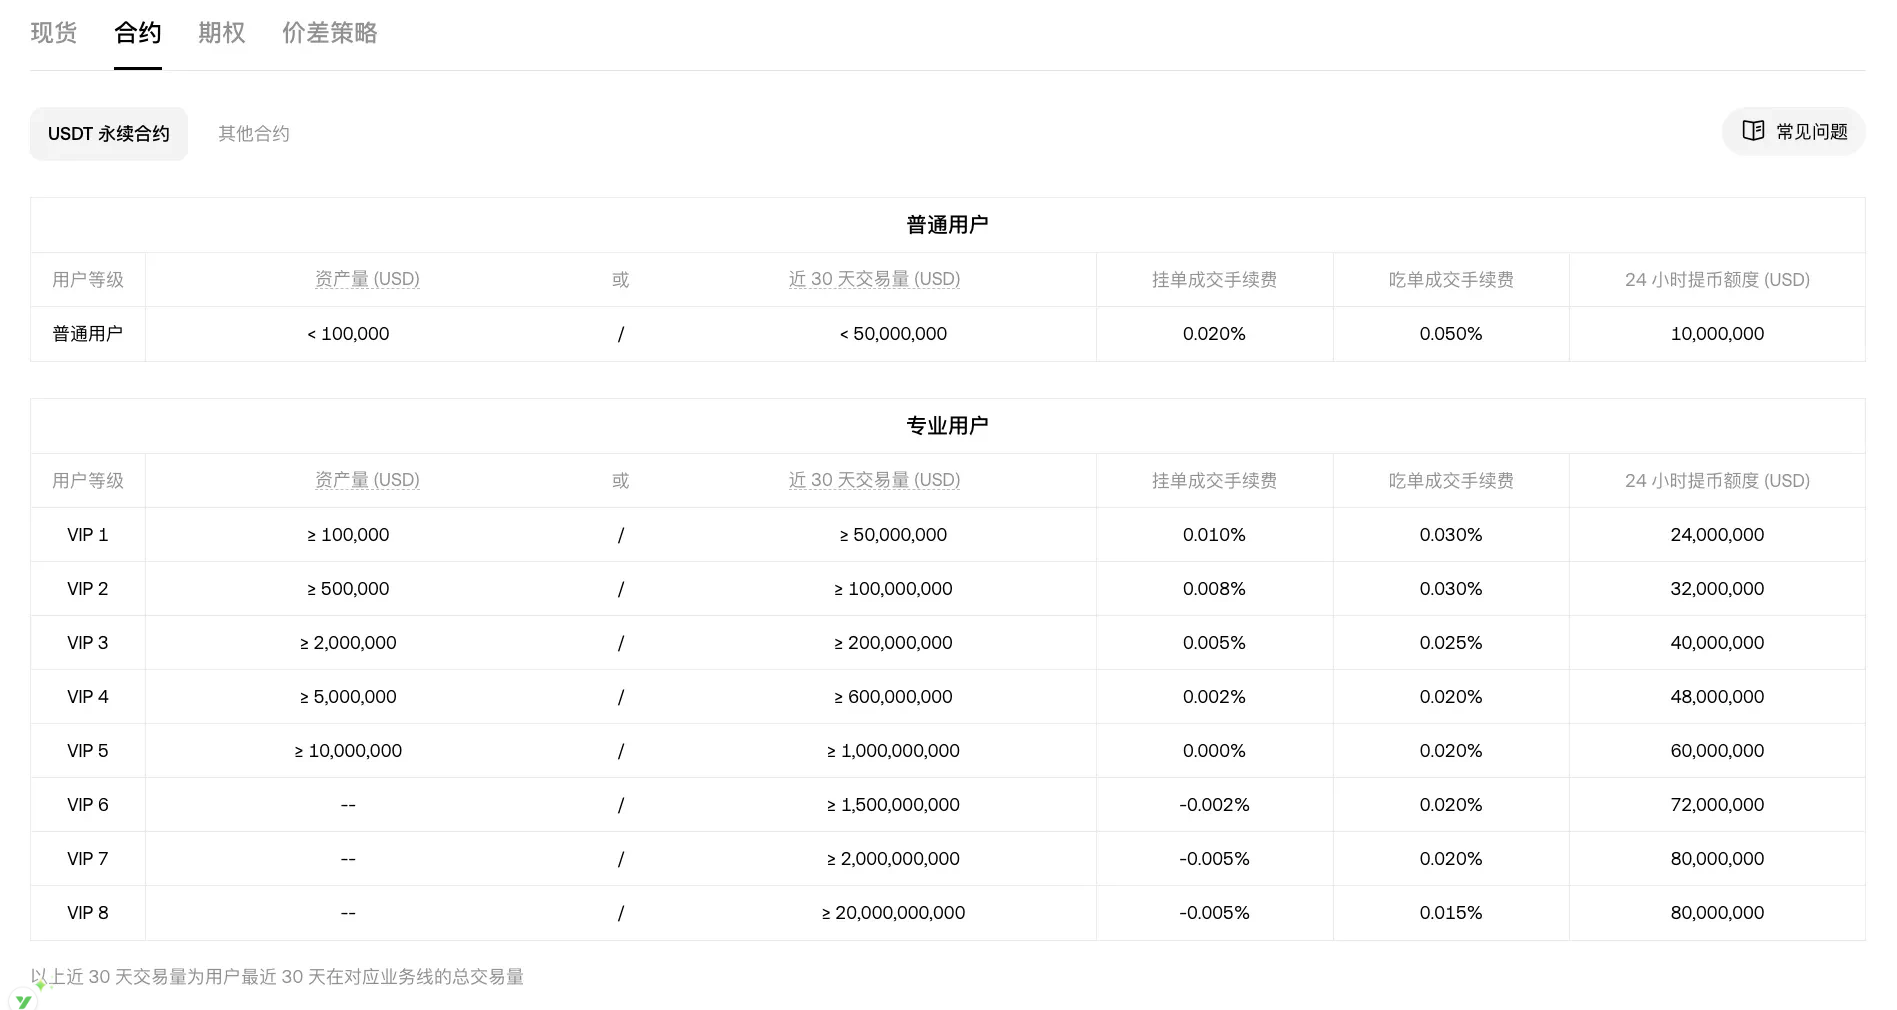The width and height of the screenshot is (1897, 1010).
Task: Click the VIP 3 withdrawal limit 40,000,000
Action: [1717, 643]
